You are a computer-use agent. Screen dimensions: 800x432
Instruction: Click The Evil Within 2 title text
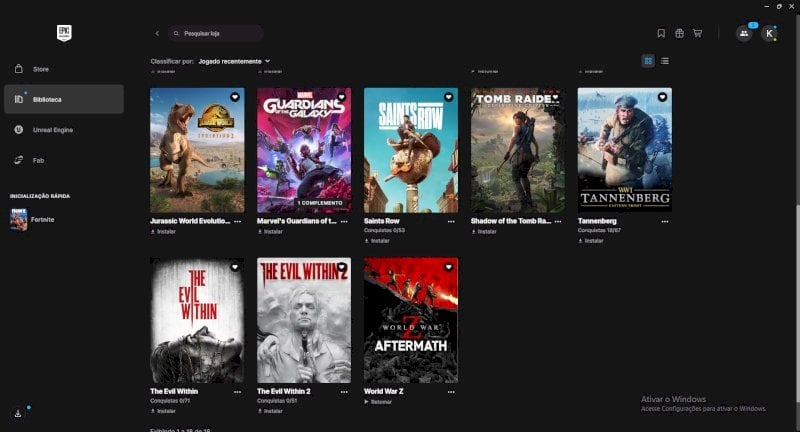click(x=284, y=392)
